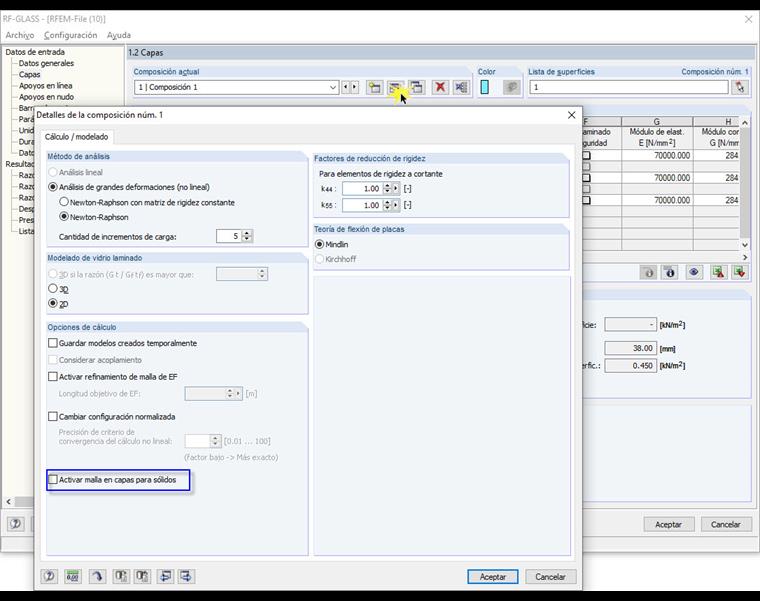The height and width of the screenshot is (601, 760).
Task: Click Cancelar in RF-GLASS main window
Action: [726, 524]
